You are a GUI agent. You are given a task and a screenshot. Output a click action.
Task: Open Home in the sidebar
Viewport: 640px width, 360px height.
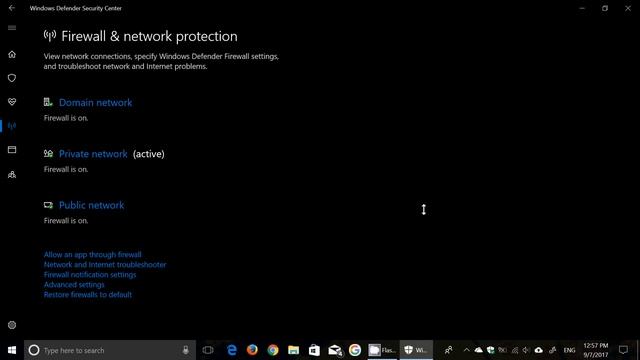pos(12,54)
